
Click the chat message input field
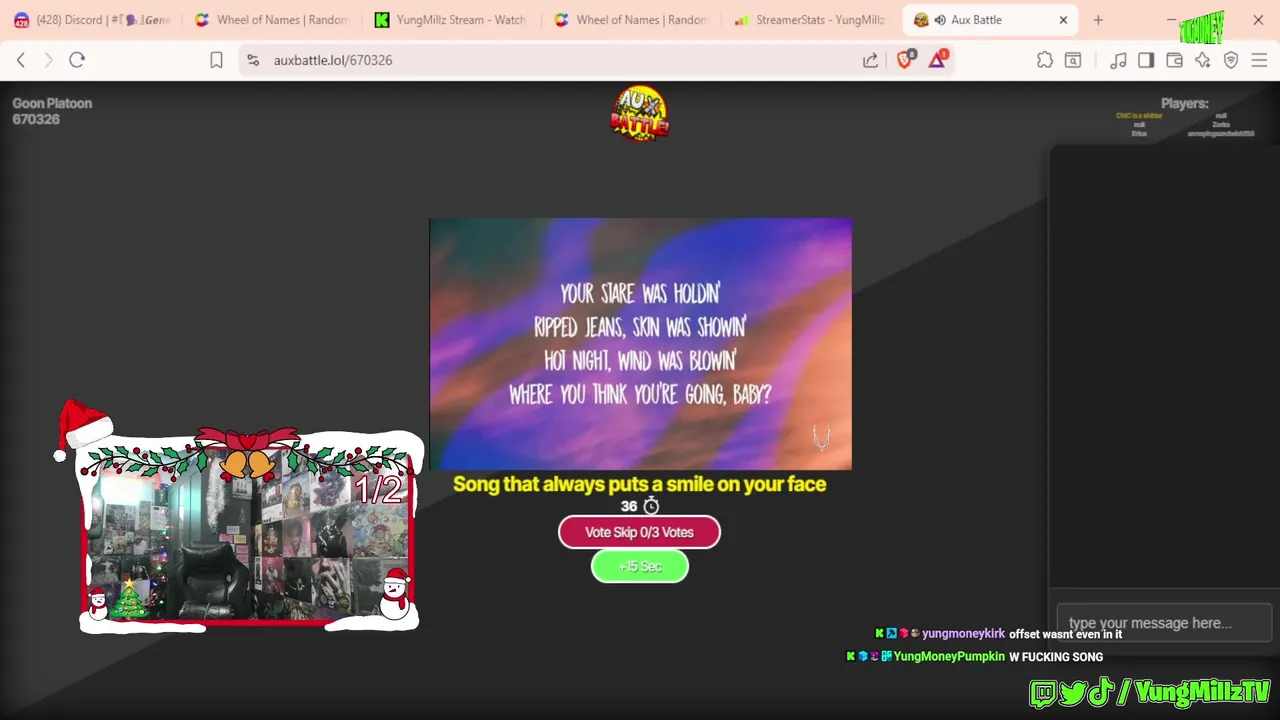[x=1164, y=623]
